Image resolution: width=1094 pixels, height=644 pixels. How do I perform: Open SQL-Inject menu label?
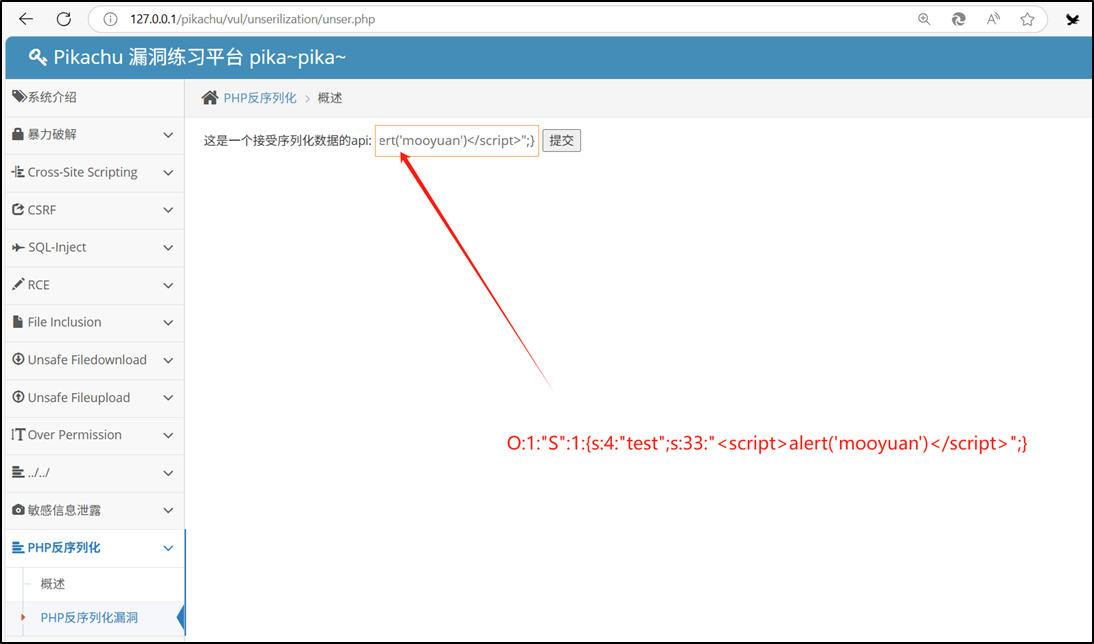pyautogui.click(x=57, y=247)
